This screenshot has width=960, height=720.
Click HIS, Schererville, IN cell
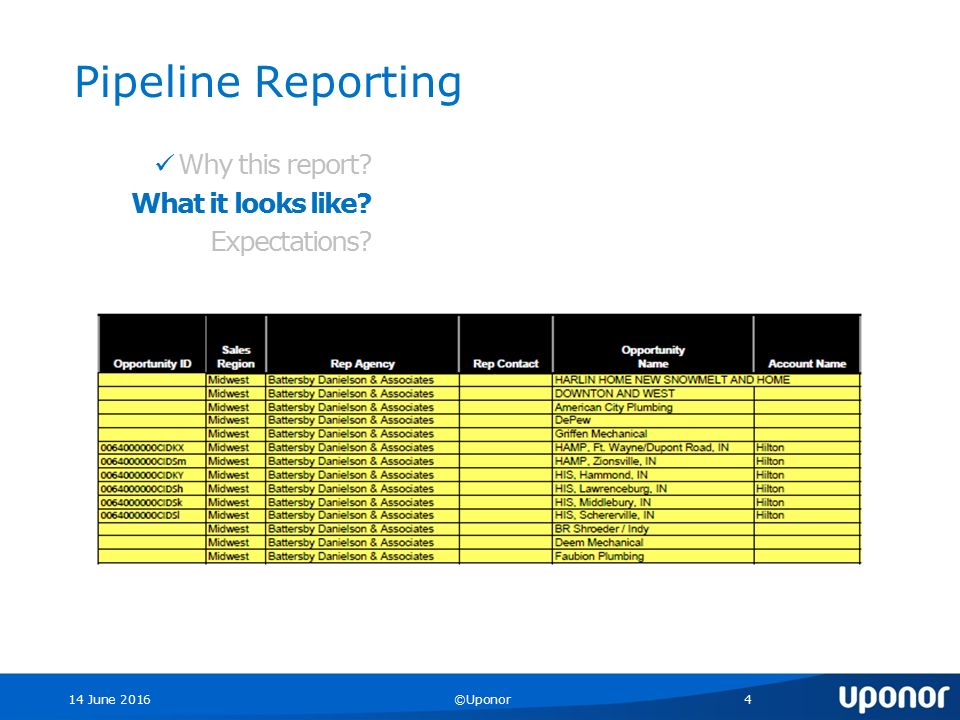pos(653,516)
